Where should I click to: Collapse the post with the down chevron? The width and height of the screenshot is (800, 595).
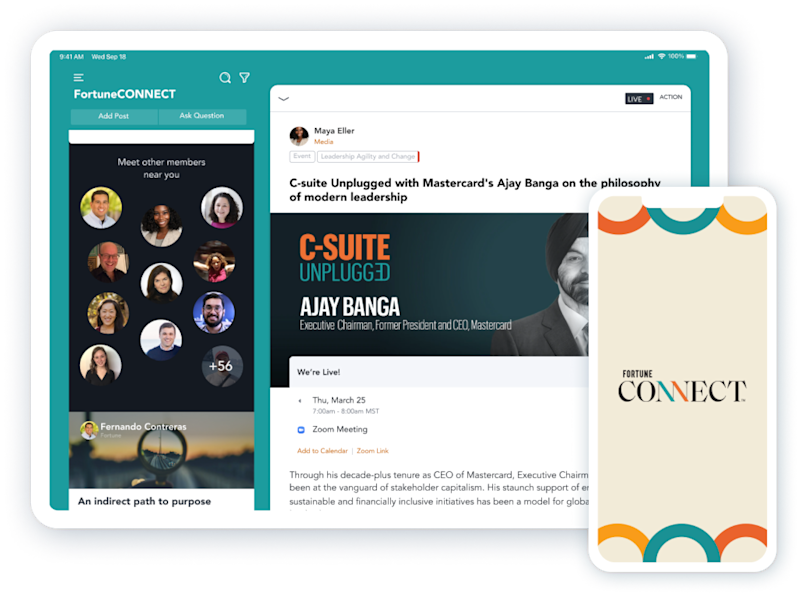[284, 99]
